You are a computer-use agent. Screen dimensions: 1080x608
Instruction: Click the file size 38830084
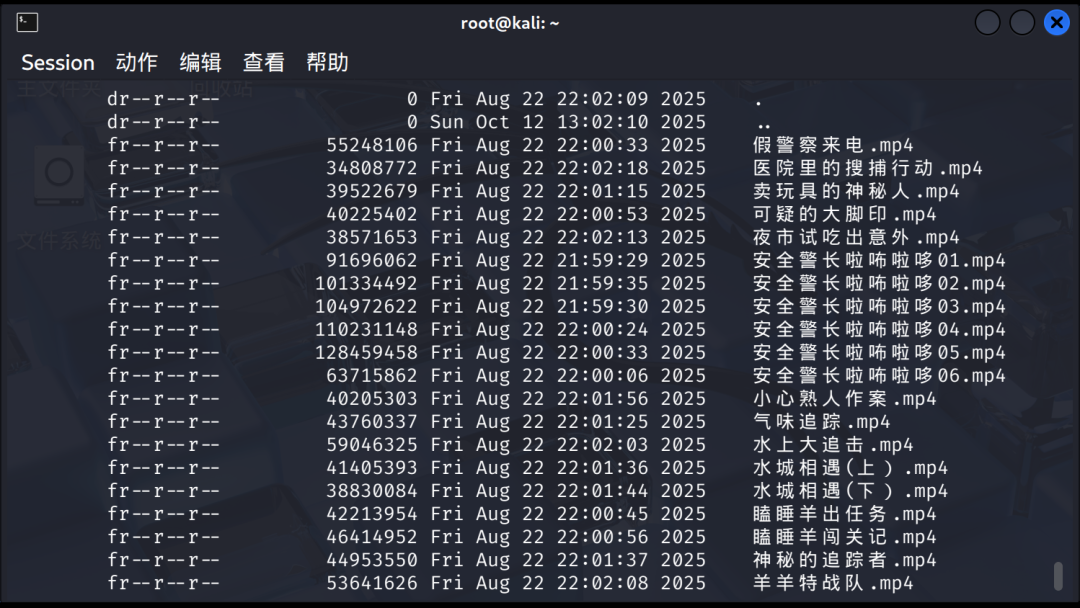coord(372,492)
